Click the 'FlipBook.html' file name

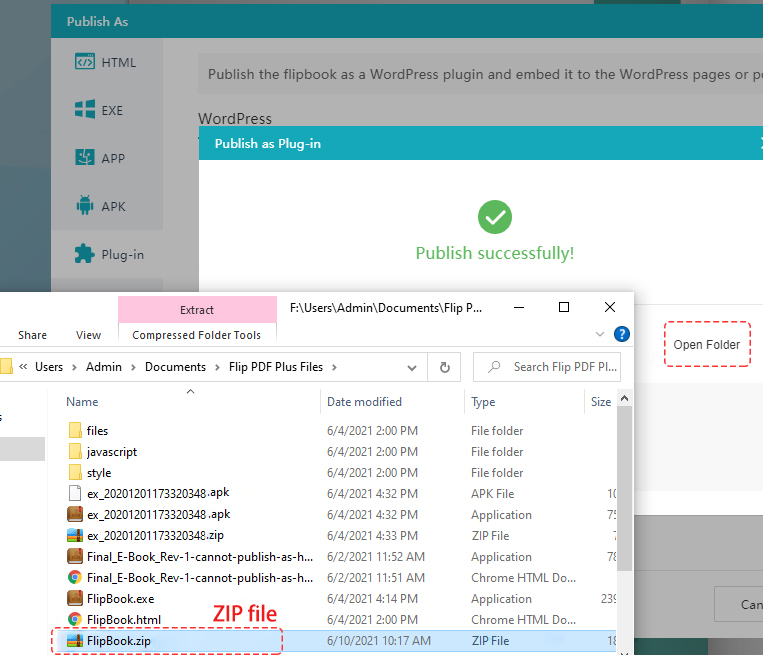124,620
